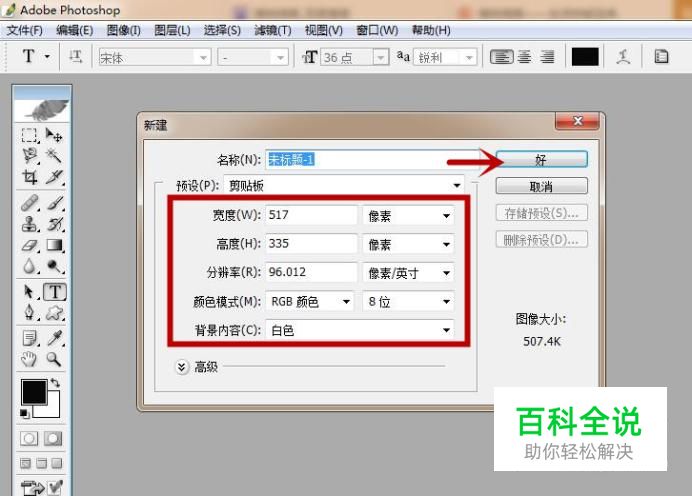This screenshot has height=496, width=692.
Task: Open the 滤镜(T) menu
Action: (273, 30)
